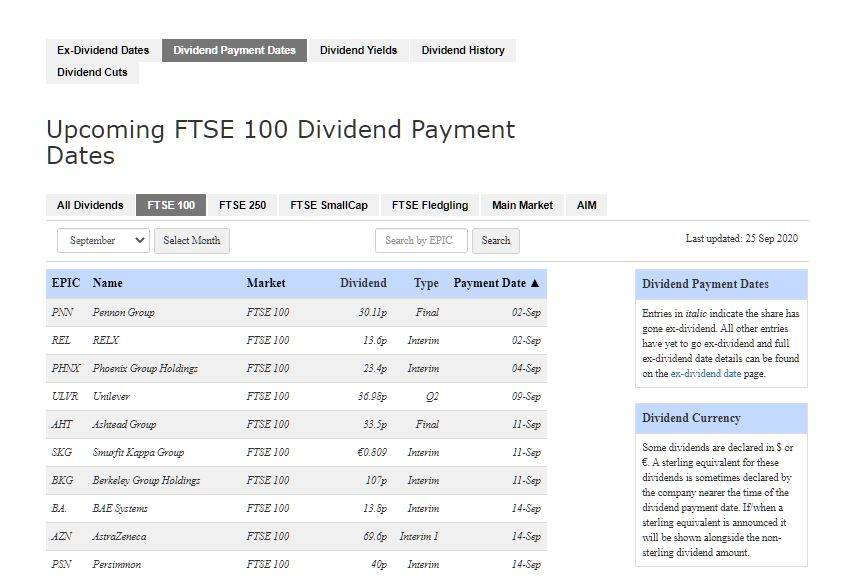Select the Unilever company name

(111, 396)
